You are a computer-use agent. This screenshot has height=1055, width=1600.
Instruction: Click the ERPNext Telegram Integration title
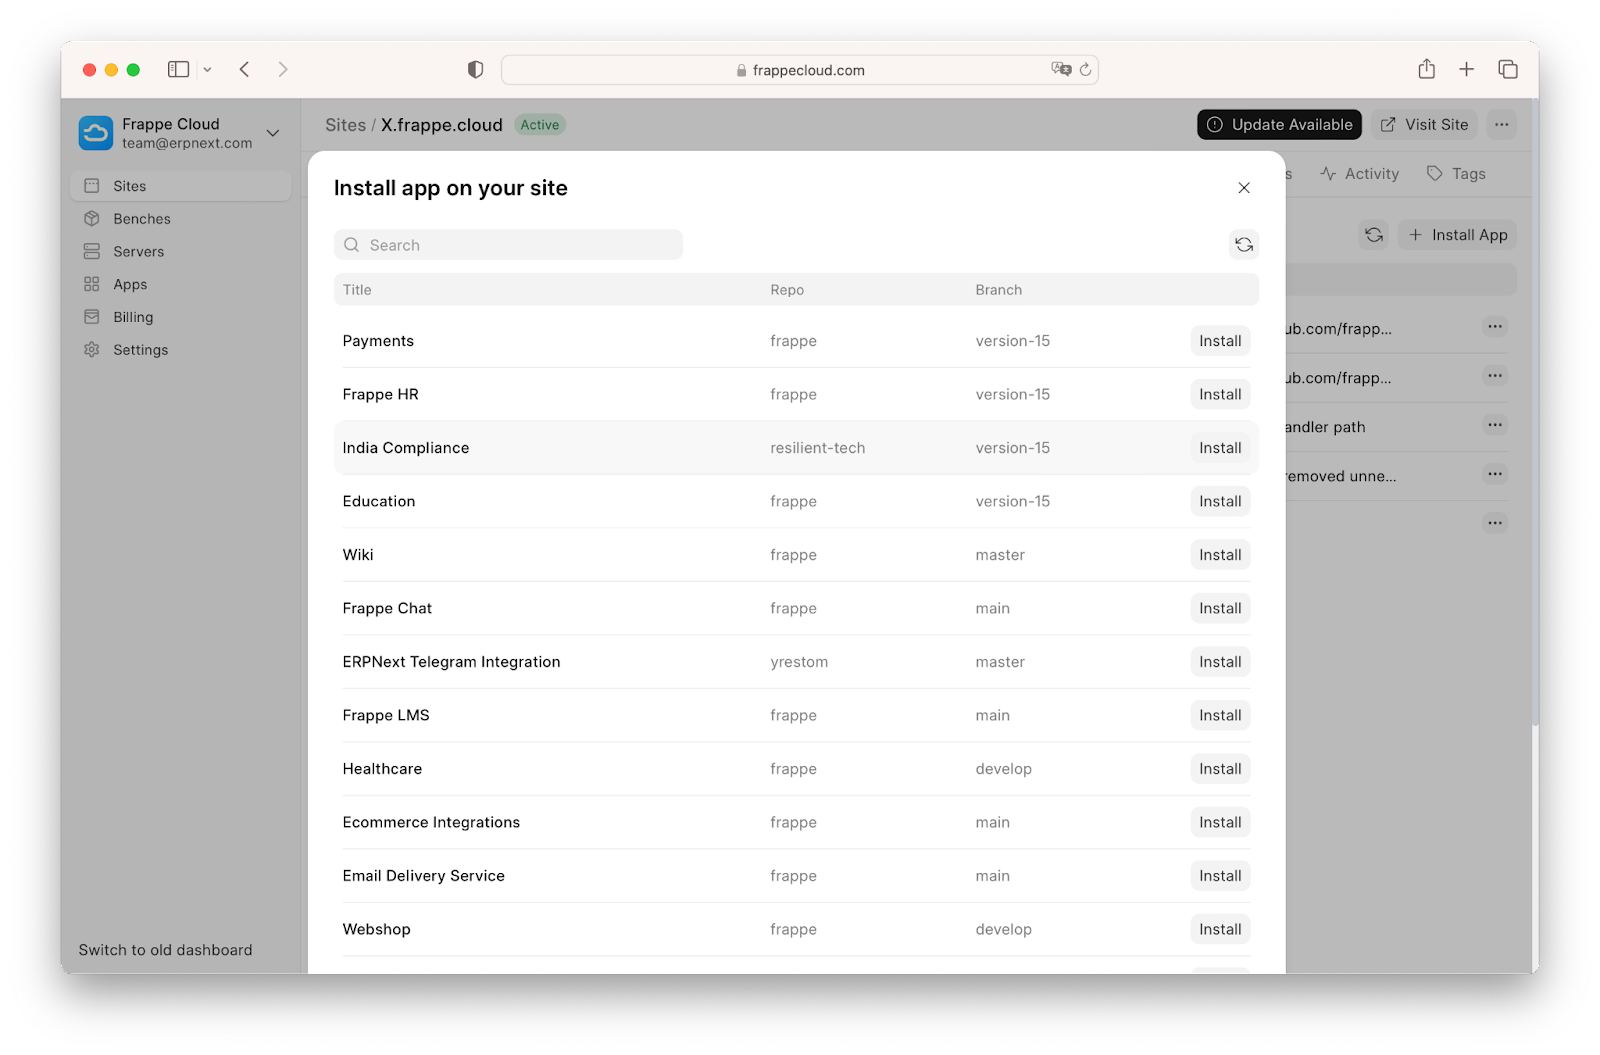tap(451, 662)
